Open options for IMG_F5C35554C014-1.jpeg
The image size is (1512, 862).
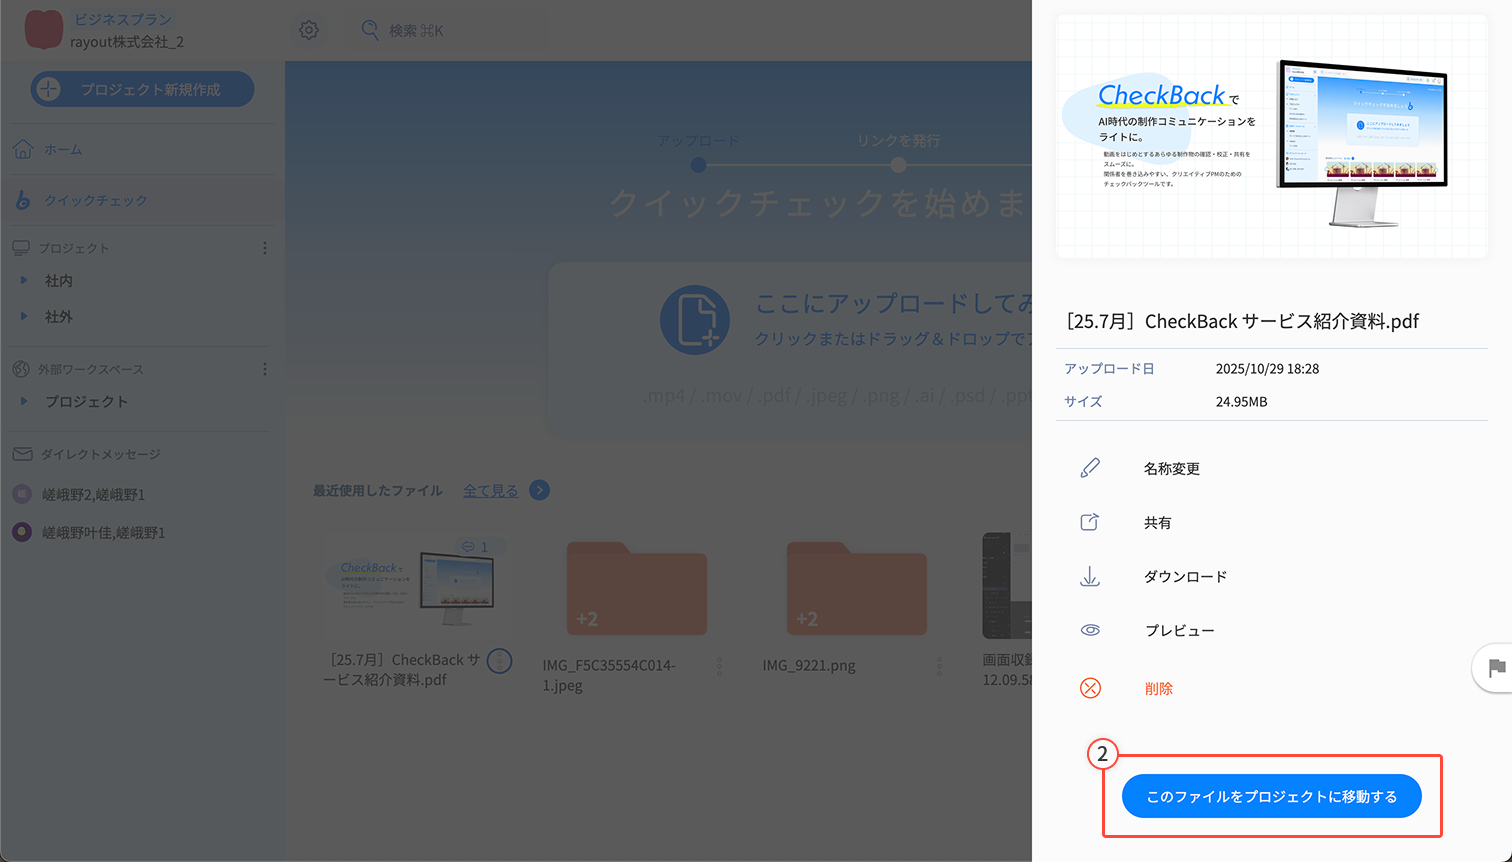719,666
